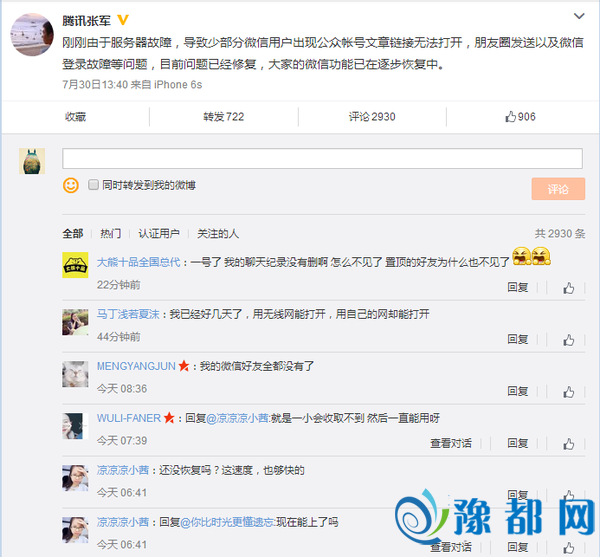Select the 关注的人 comments tab
The height and width of the screenshot is (557, 600).
[x=217, y=234]
